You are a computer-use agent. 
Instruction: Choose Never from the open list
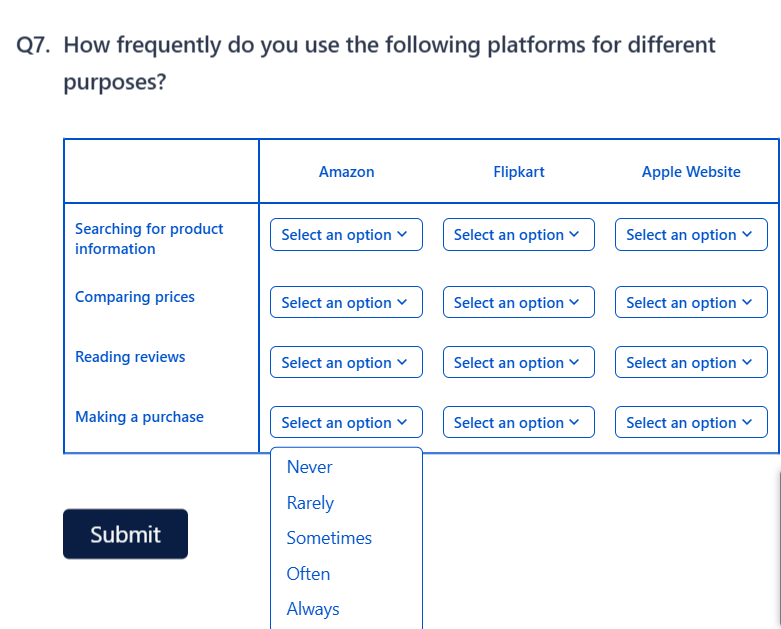[310, 467]
